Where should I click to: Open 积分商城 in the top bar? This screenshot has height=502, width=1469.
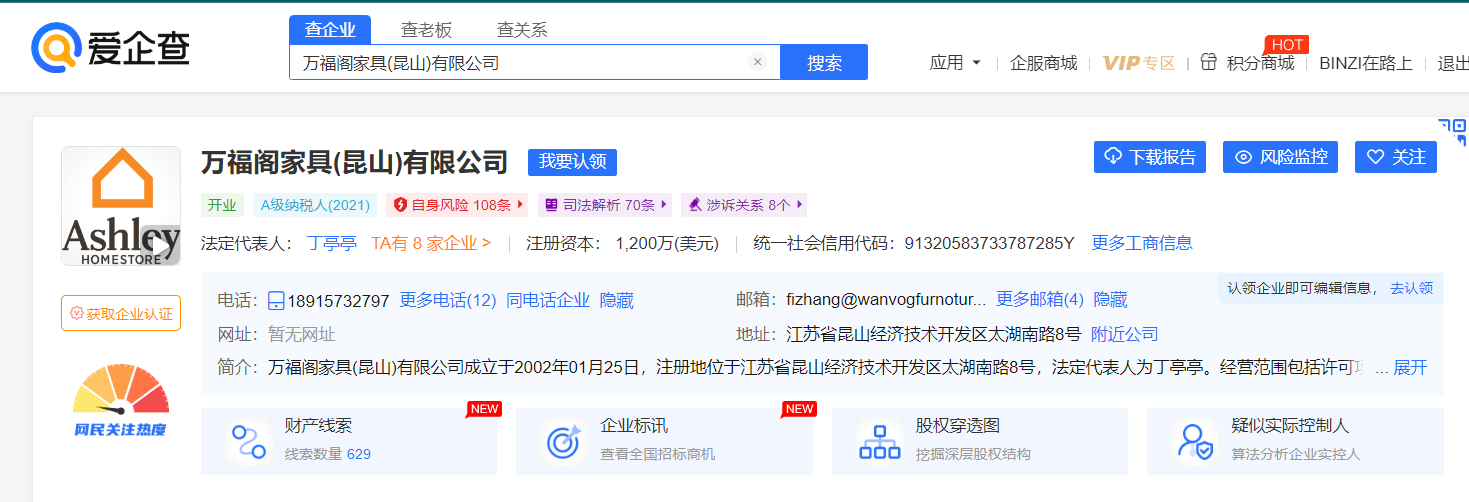(x=1260, y=63)
